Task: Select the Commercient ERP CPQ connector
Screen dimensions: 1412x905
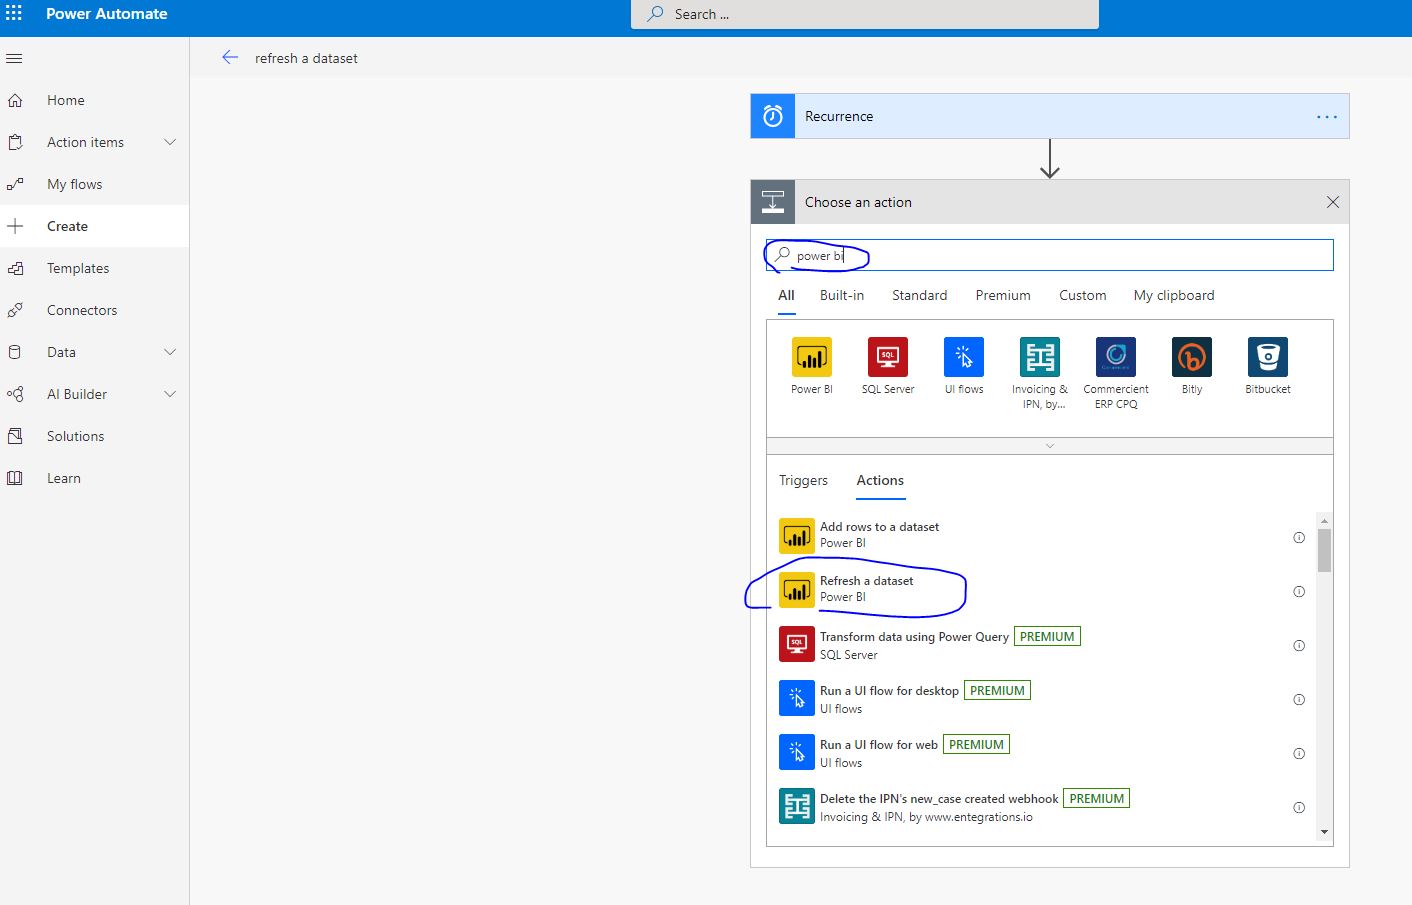Action: click(x=1116, y=357)
